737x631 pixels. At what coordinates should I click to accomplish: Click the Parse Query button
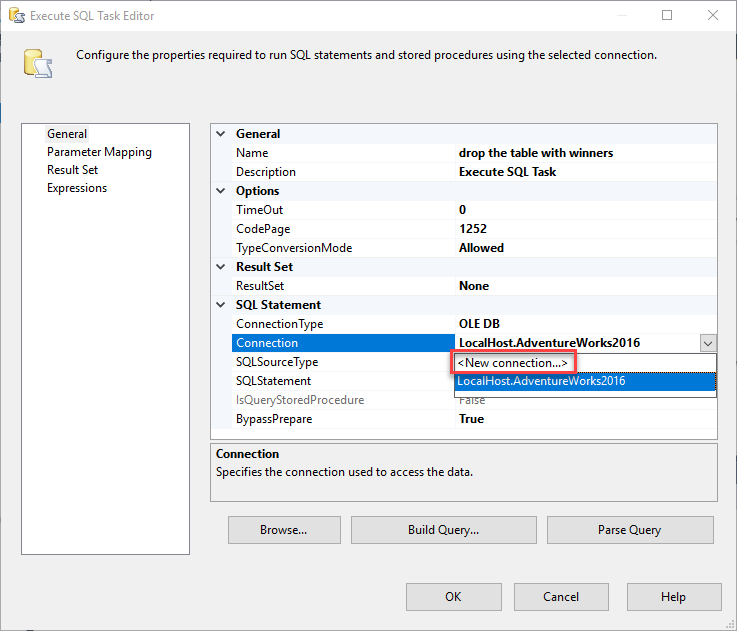point(630,530)
